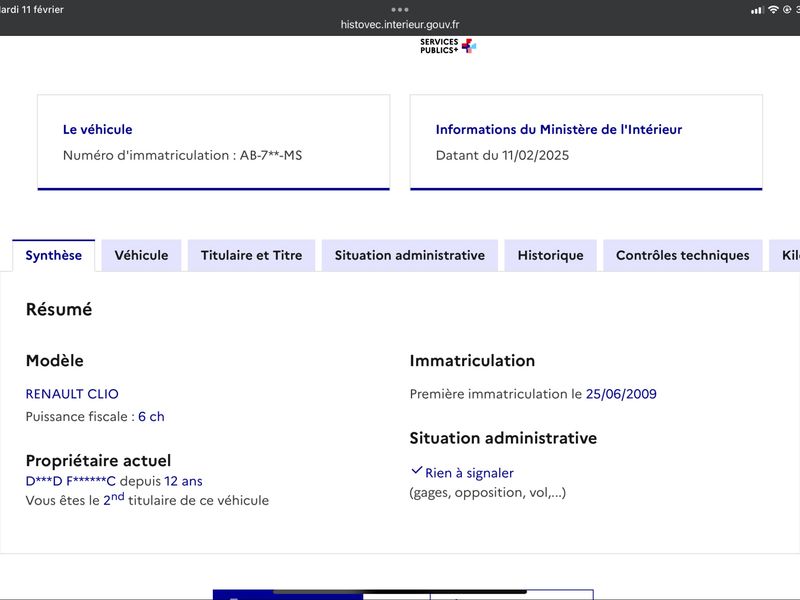Open the Synthèse tab
800x600 pixels.
(x=54, y=255)
